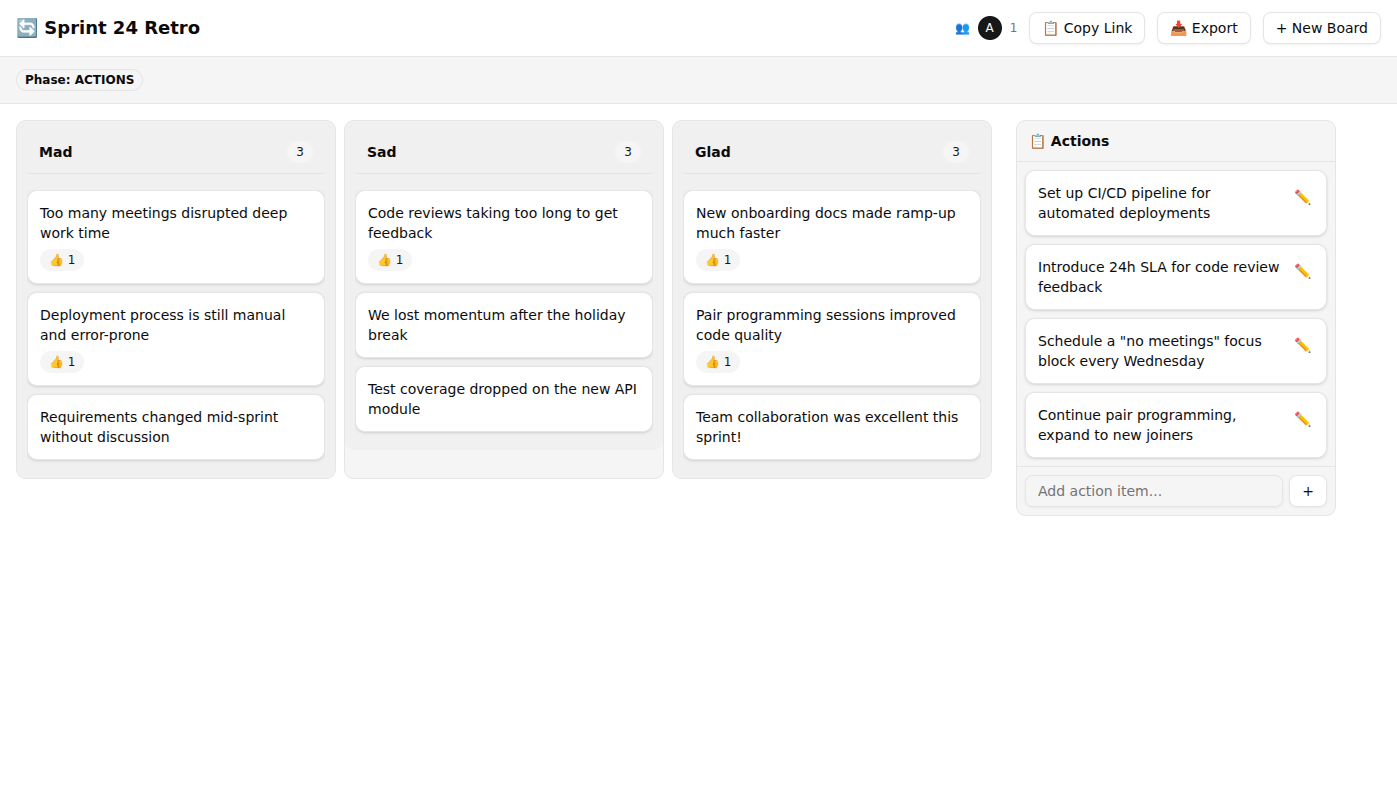Open the "Phase: ACTIONS" pill
The height and width of the screenshot is (800, 1397).
tap(79, 79)
